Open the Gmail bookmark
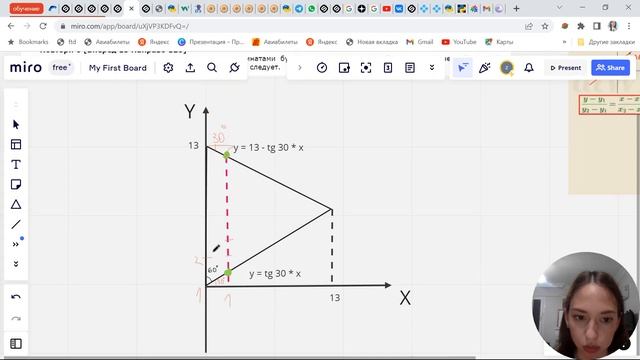 [x=420, y=42]
